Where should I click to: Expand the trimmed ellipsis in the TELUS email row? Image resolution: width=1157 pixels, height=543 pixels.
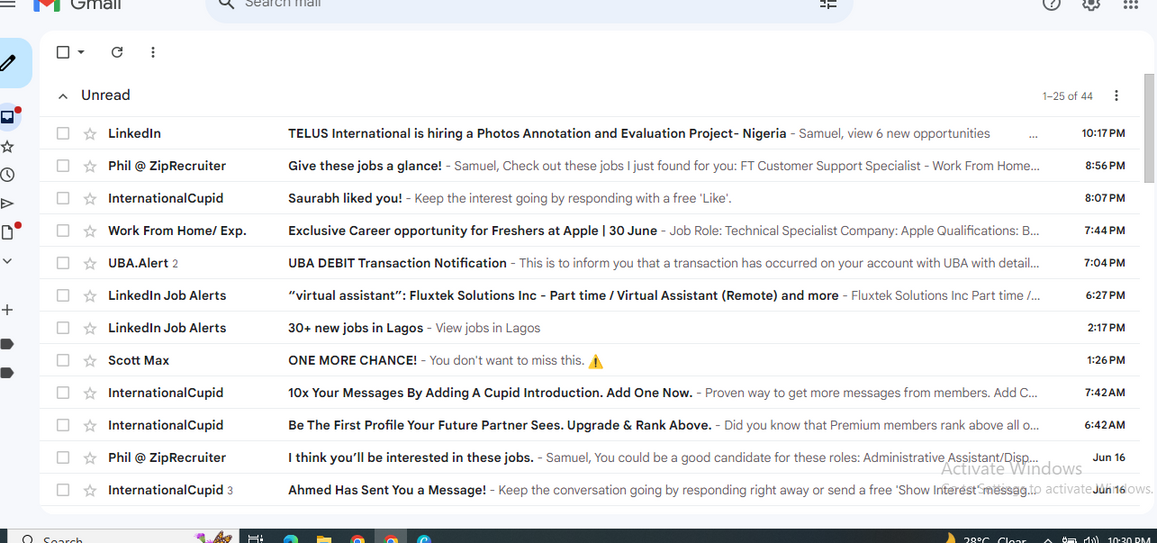point(1032,135)
